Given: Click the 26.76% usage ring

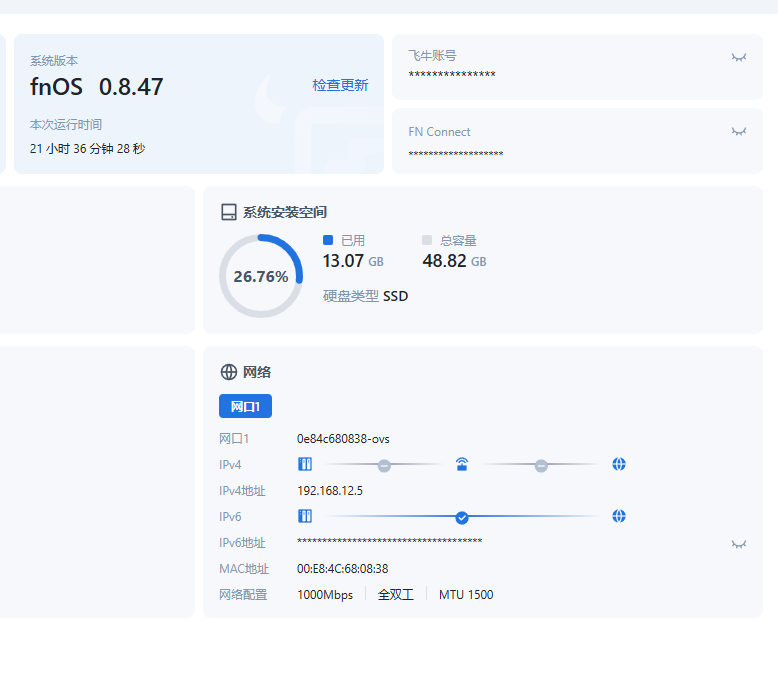Looking at the screenshot, I should (261, 276).
